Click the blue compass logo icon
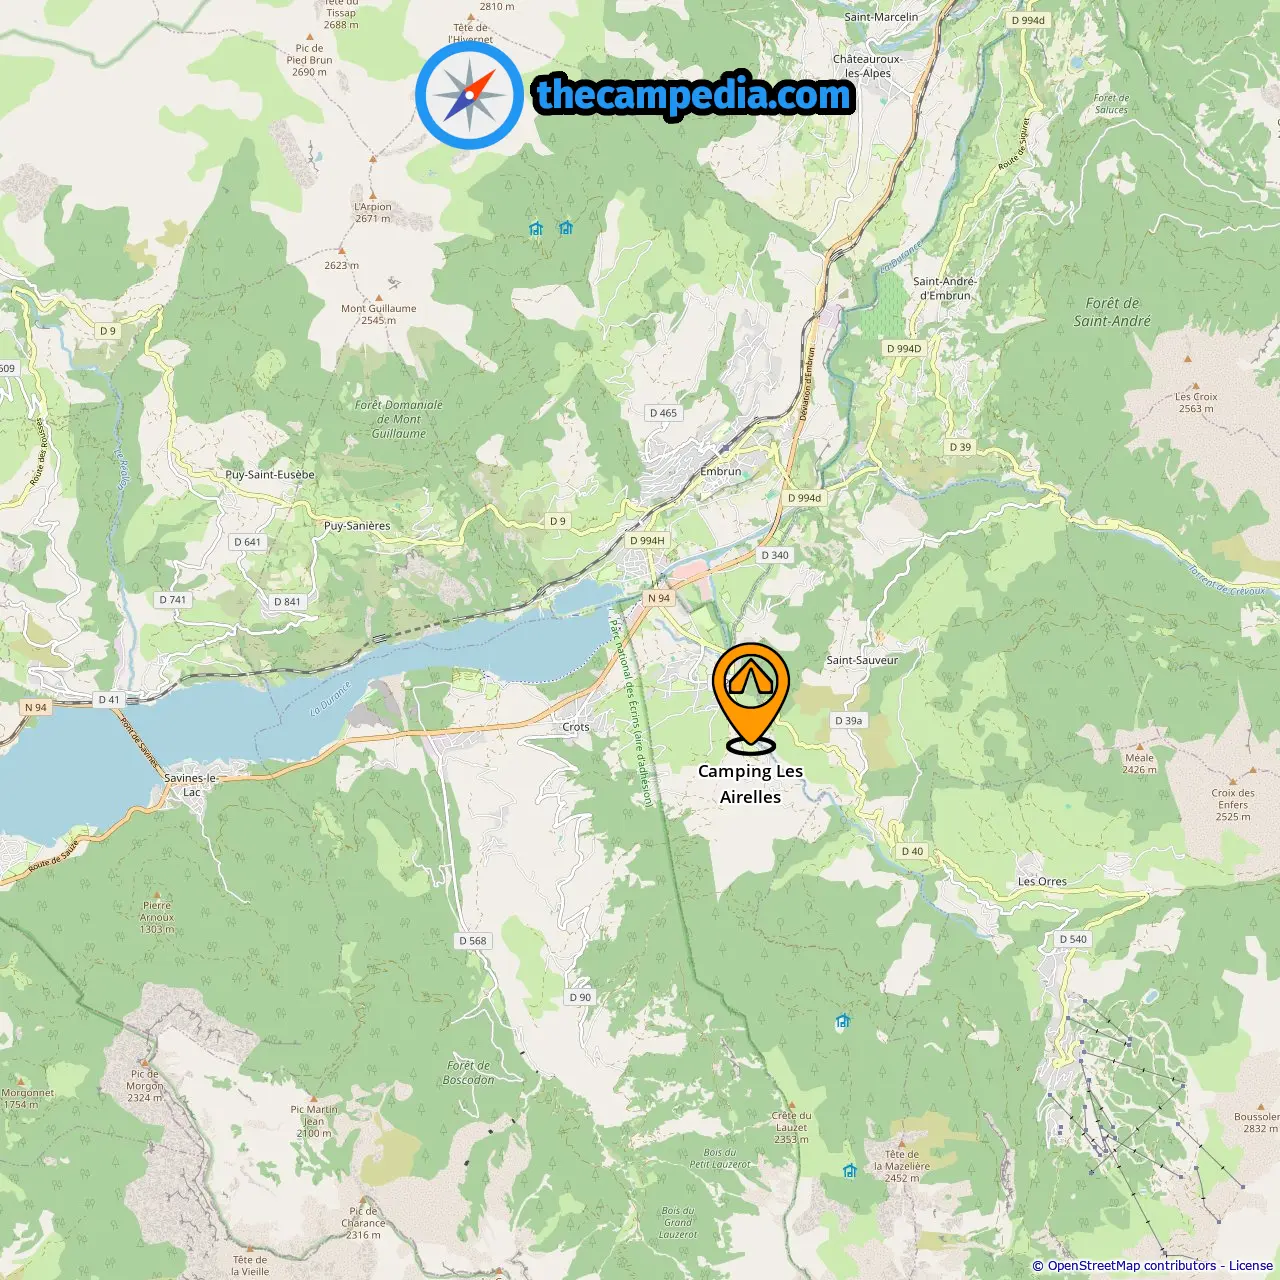This screenshot has height=1280, width=1280. pyautogui.click(x=469, y=95)
